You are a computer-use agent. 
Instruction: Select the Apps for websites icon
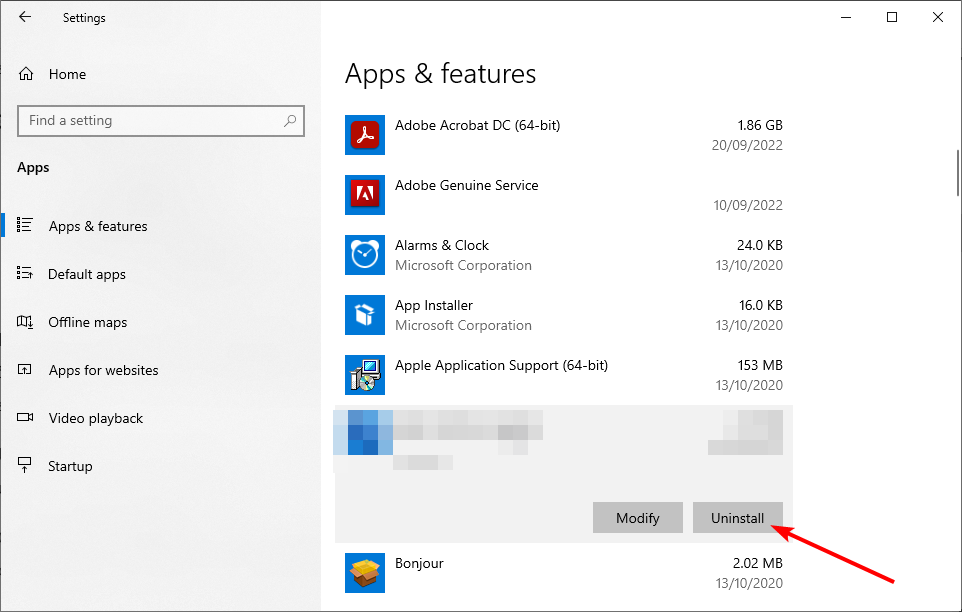pyautogui.click(x=25, y=369)
